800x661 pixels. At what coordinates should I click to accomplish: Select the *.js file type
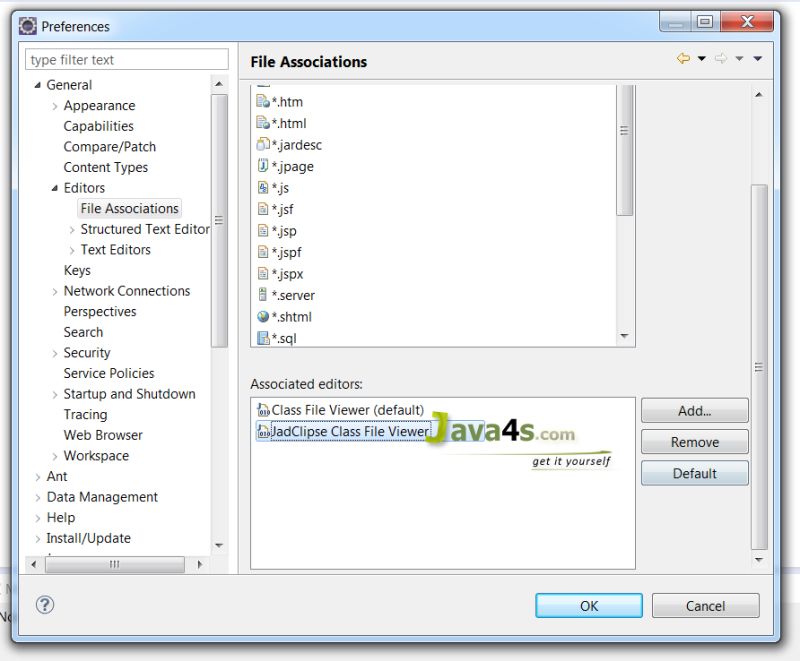281,187
